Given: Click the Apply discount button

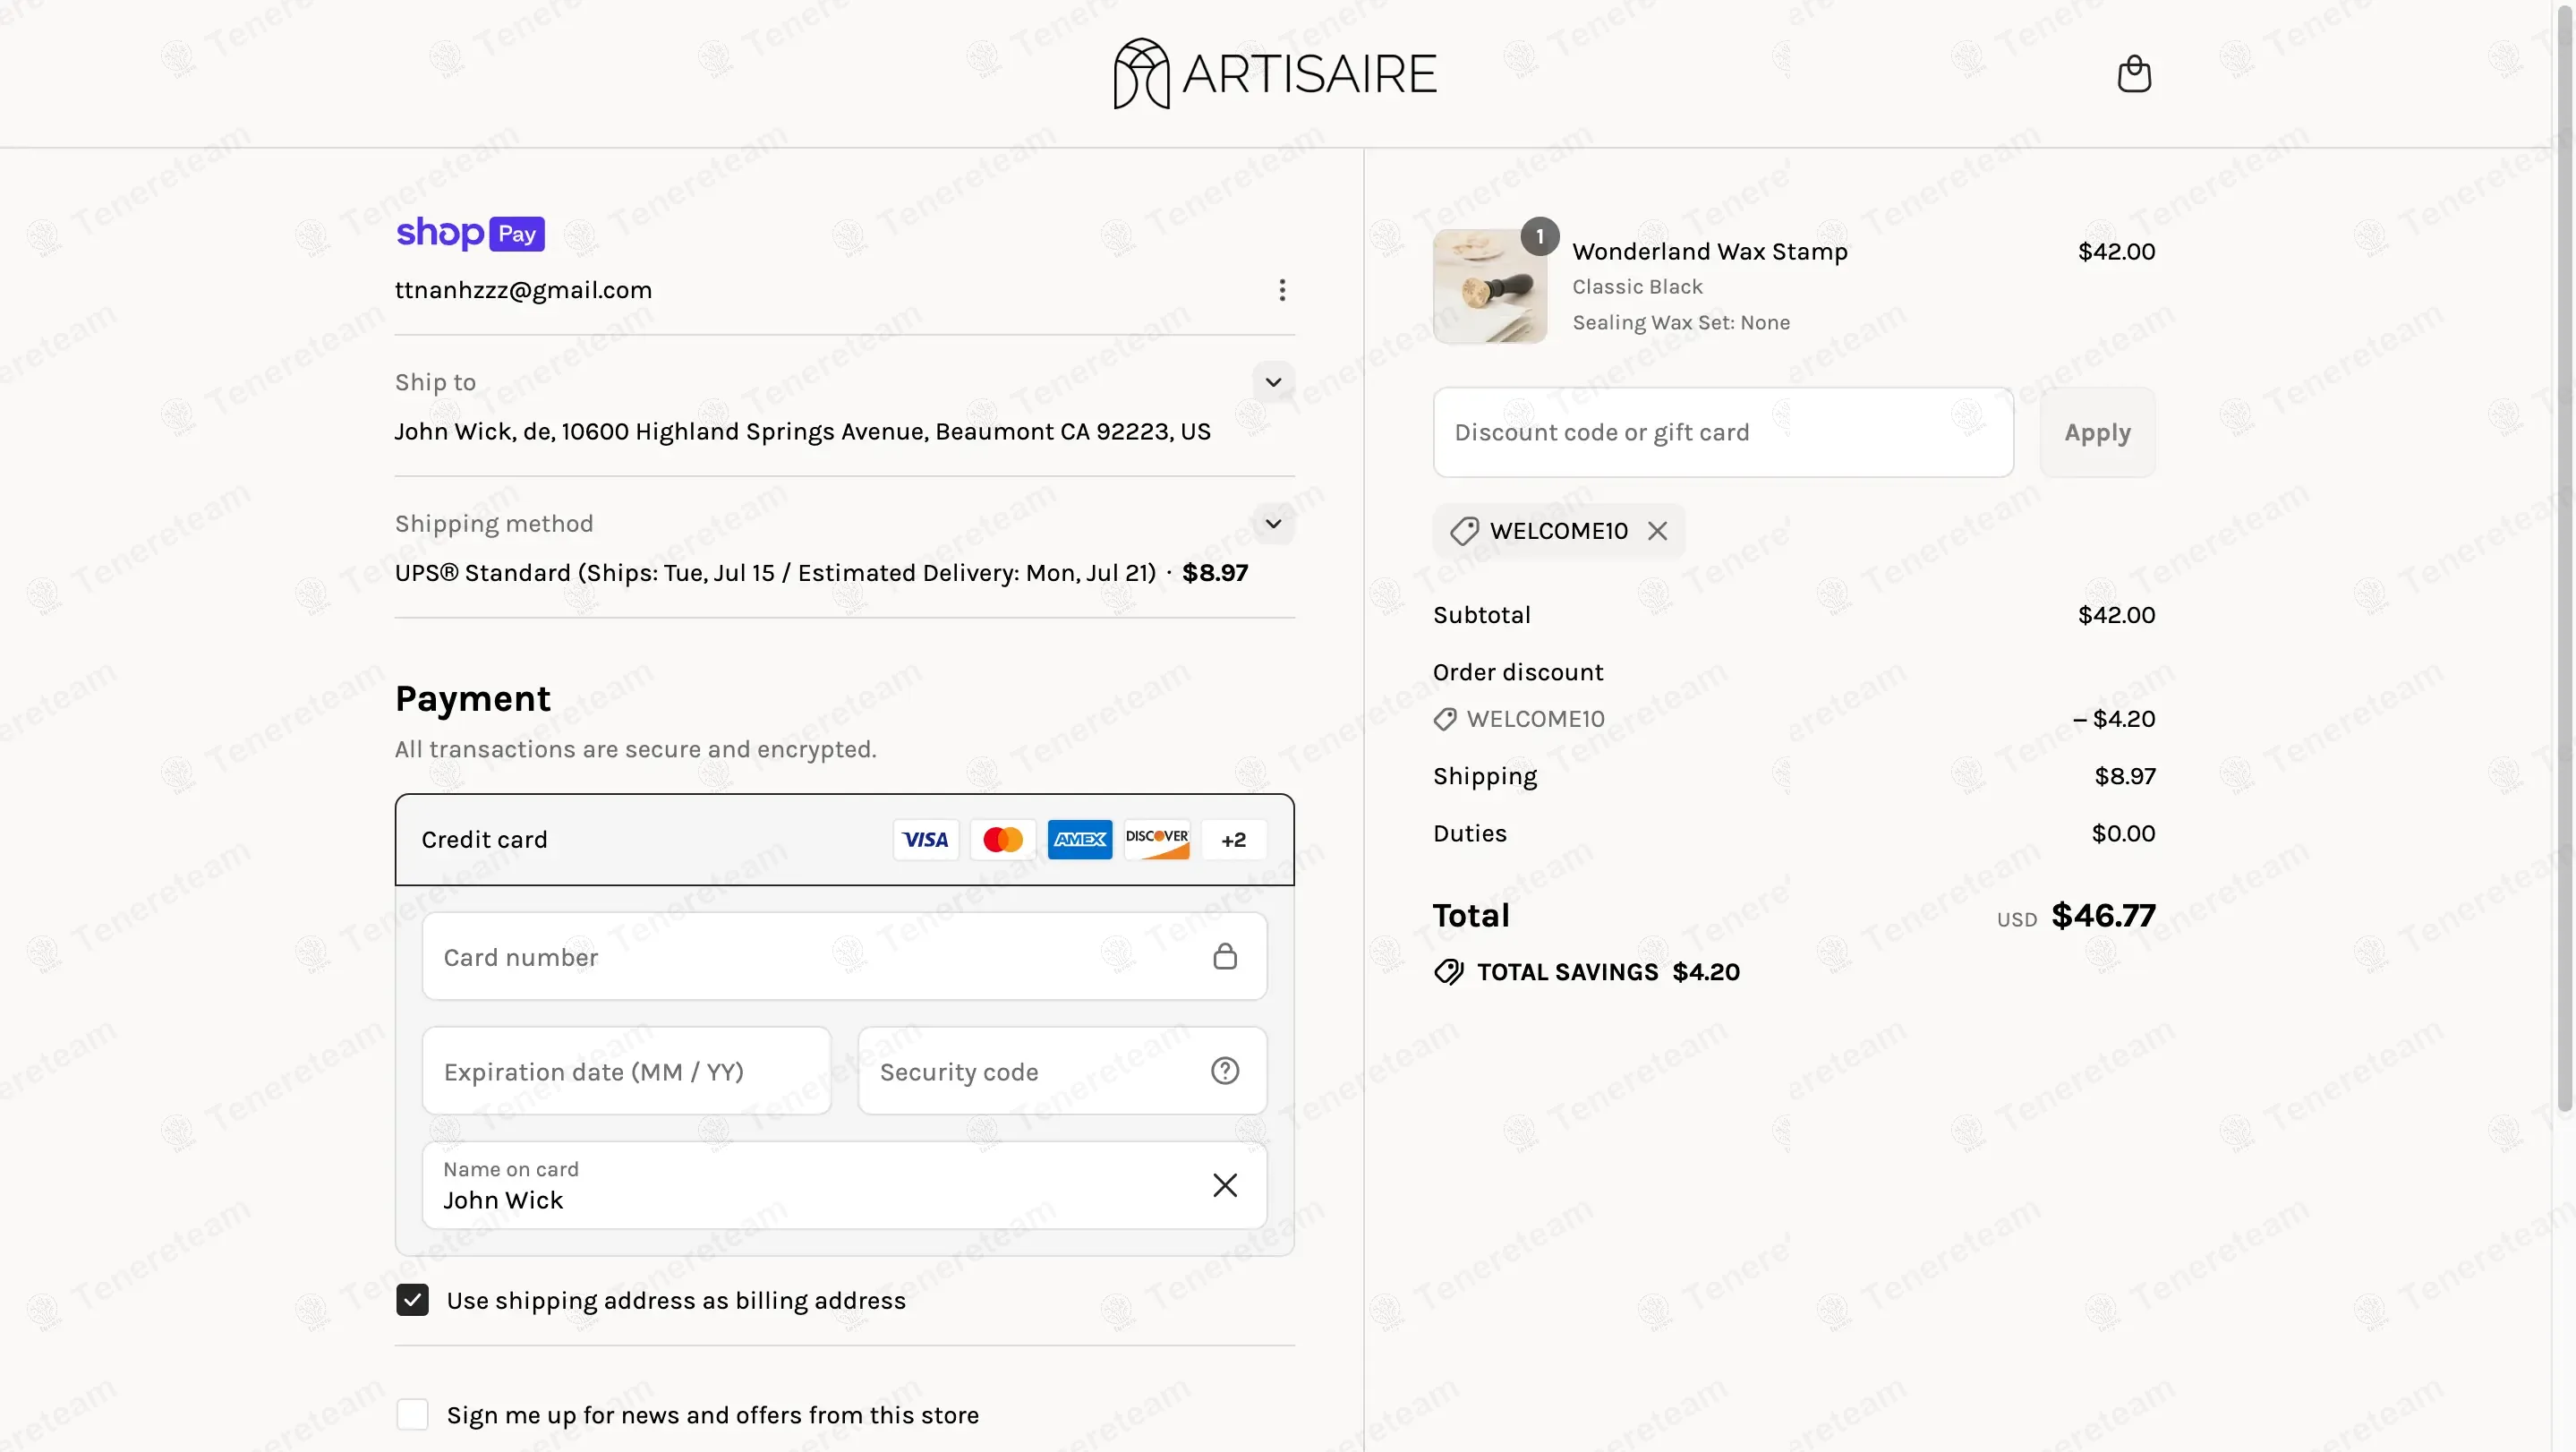Looking at the screenshot, I should point(2098,432).
